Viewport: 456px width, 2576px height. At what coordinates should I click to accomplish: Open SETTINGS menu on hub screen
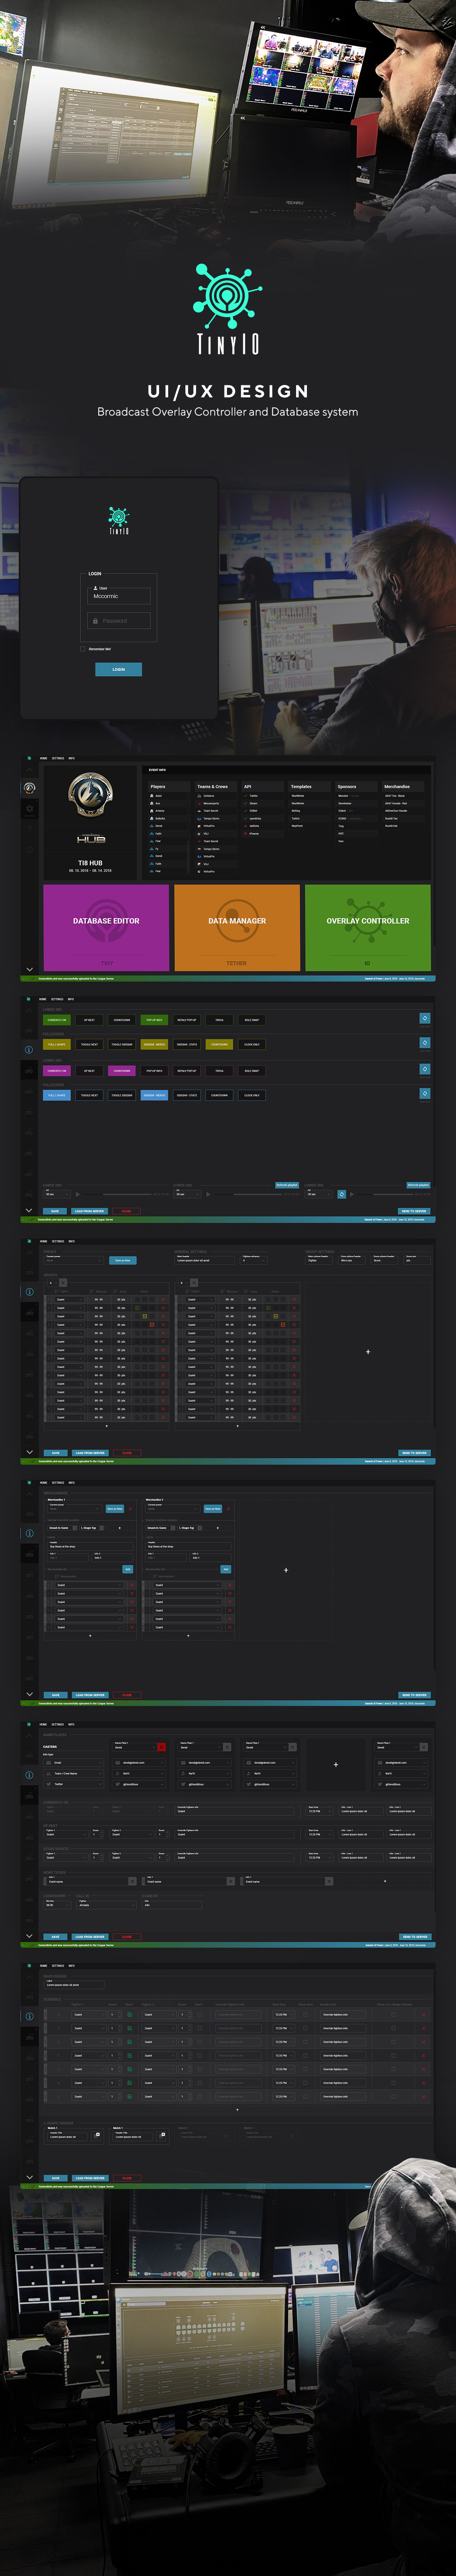pyautogui.click(x=58, y=758)
